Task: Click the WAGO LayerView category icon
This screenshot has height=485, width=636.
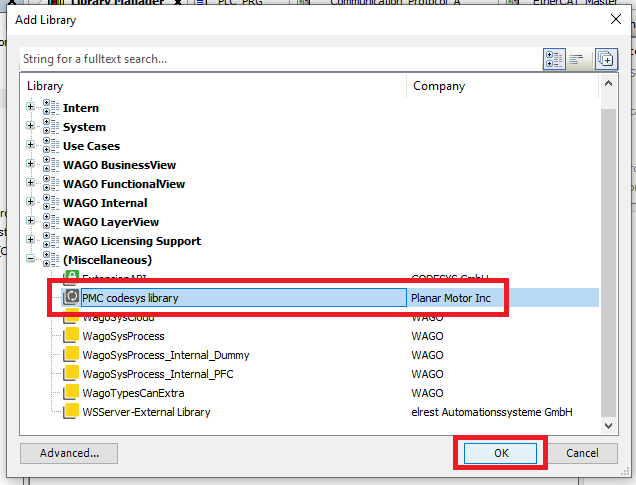Action: coord(50,222)
